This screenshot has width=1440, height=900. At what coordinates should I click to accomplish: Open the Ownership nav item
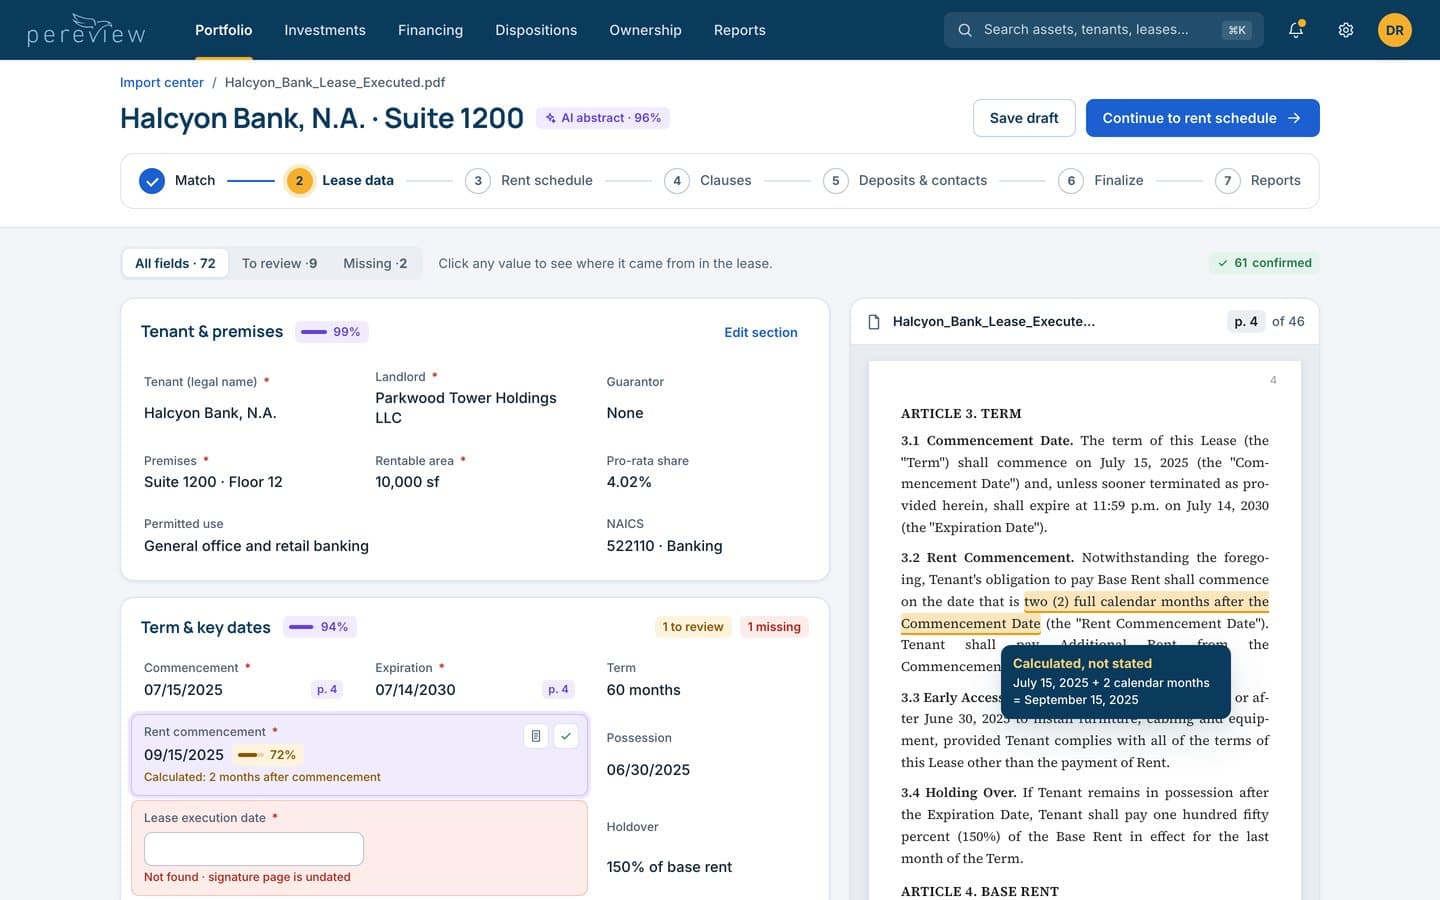[645, 30]
